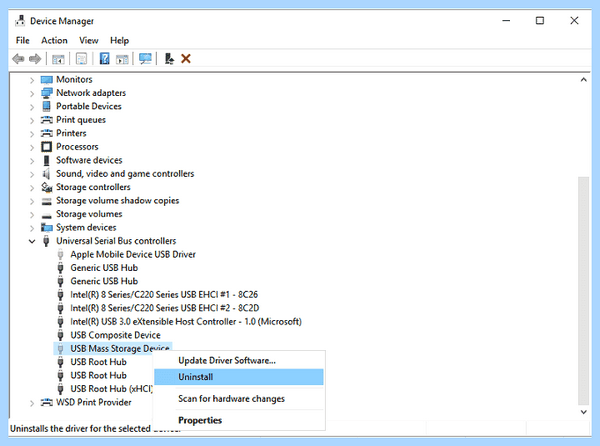The height and width of the screenshot is (446, 600).
Task: Click the vertical scrollbar up arrow
Action: (x=584, y=80)
